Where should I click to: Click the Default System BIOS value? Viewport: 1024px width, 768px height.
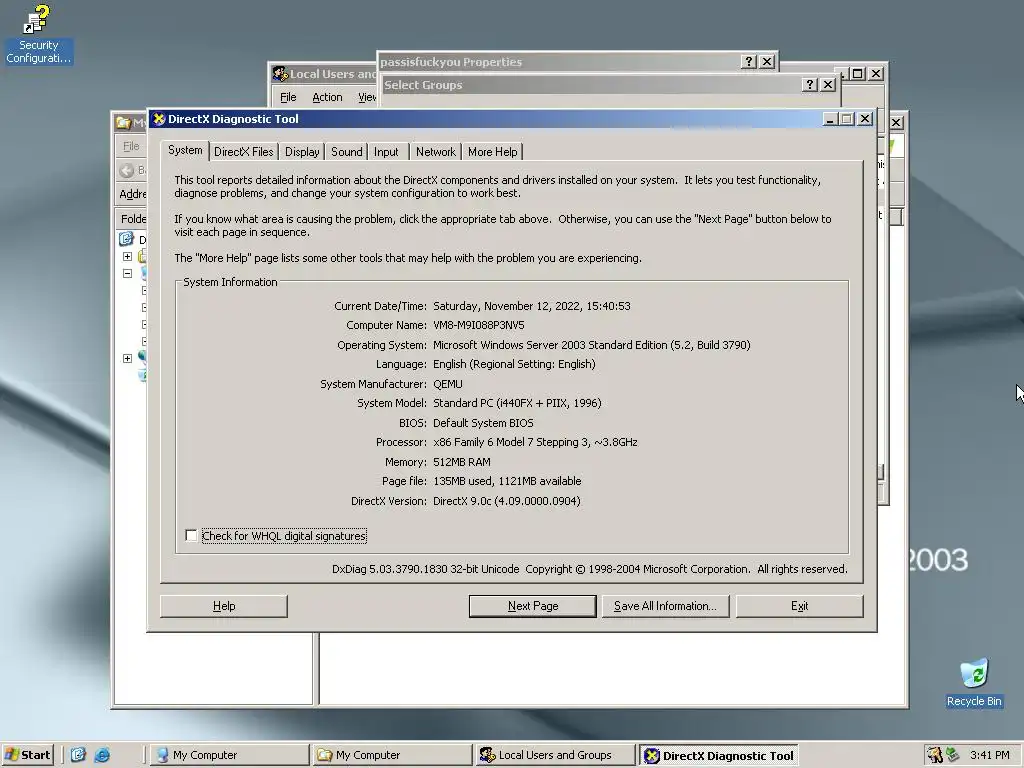483,423
